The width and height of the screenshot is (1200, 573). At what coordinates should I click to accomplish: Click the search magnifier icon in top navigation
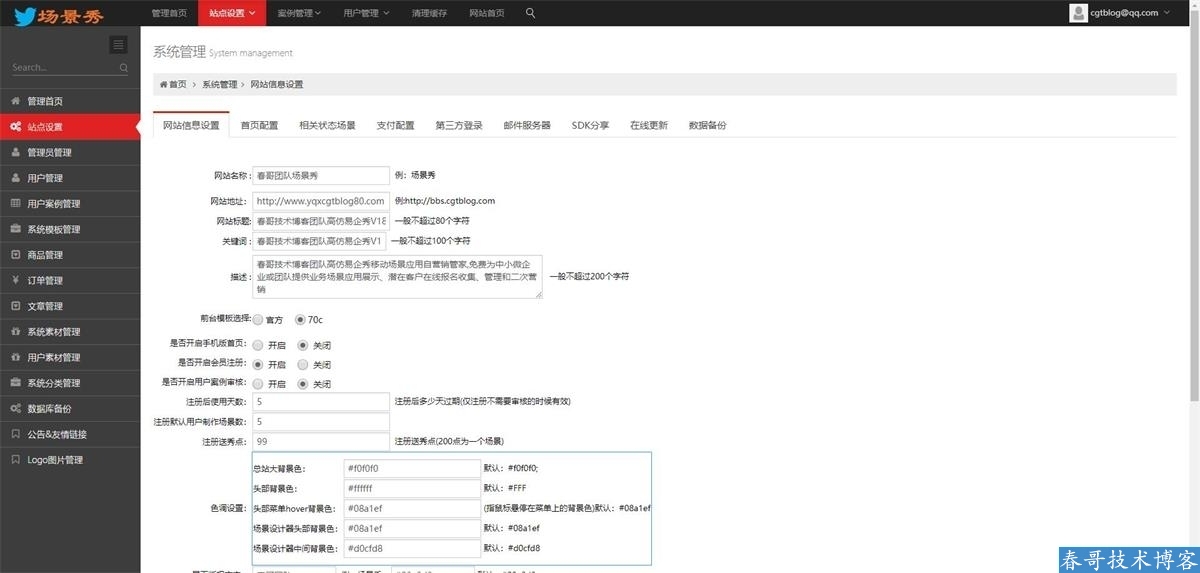pyautogui.click(x=530, y=13)
